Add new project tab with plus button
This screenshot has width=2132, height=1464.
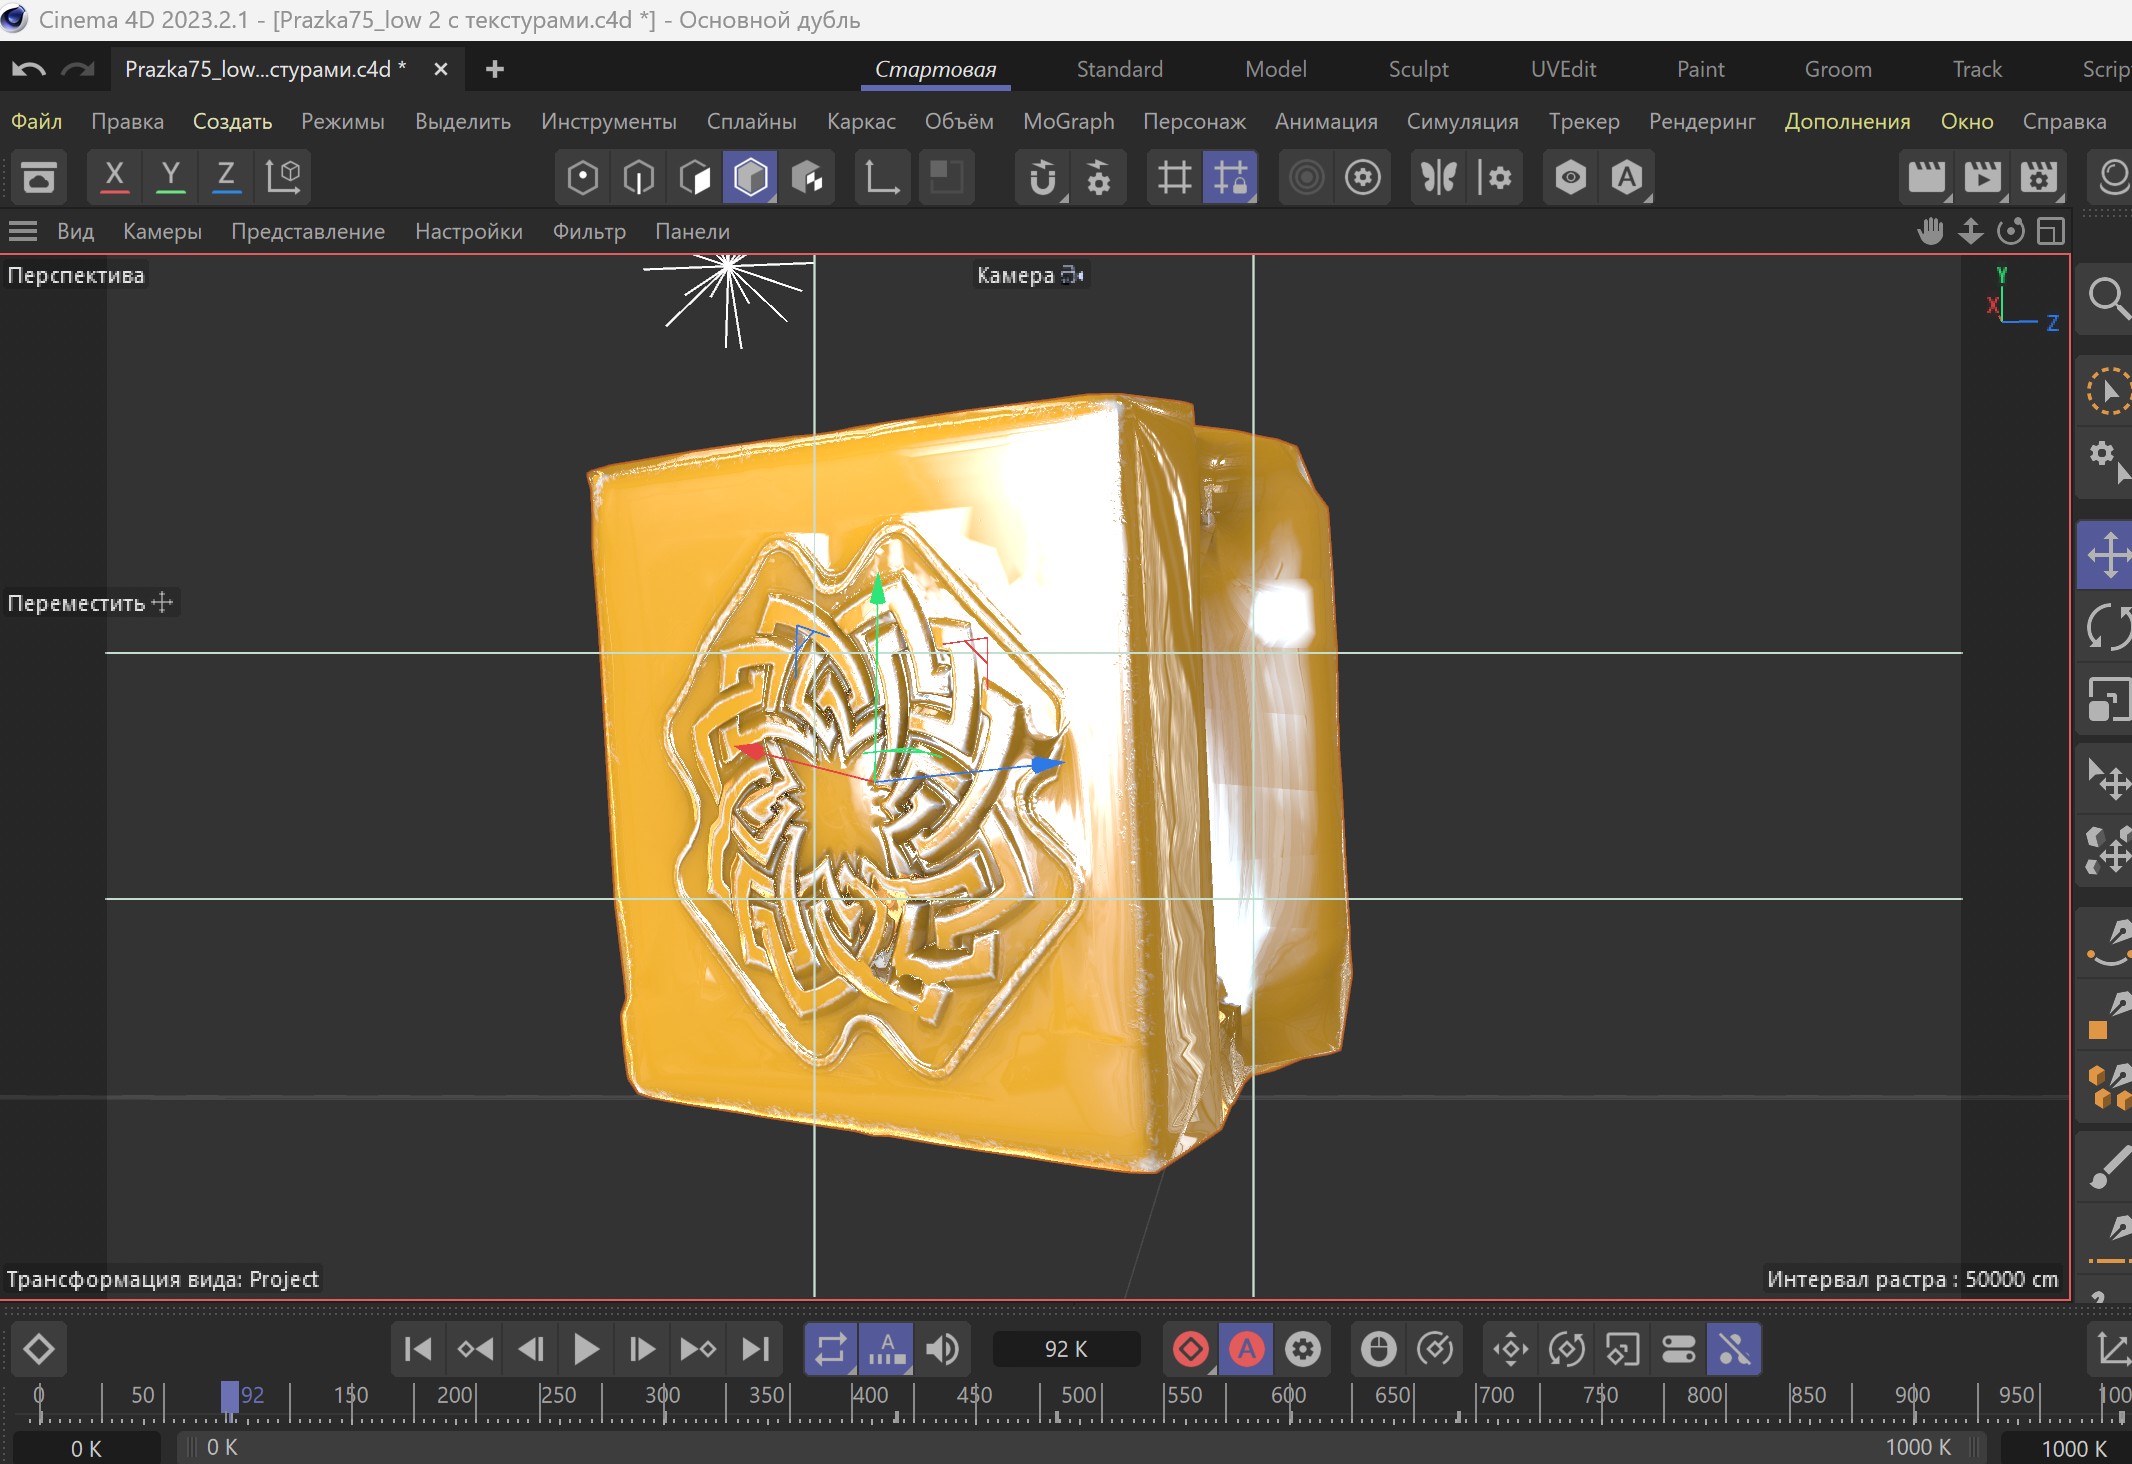pos(494,69)
